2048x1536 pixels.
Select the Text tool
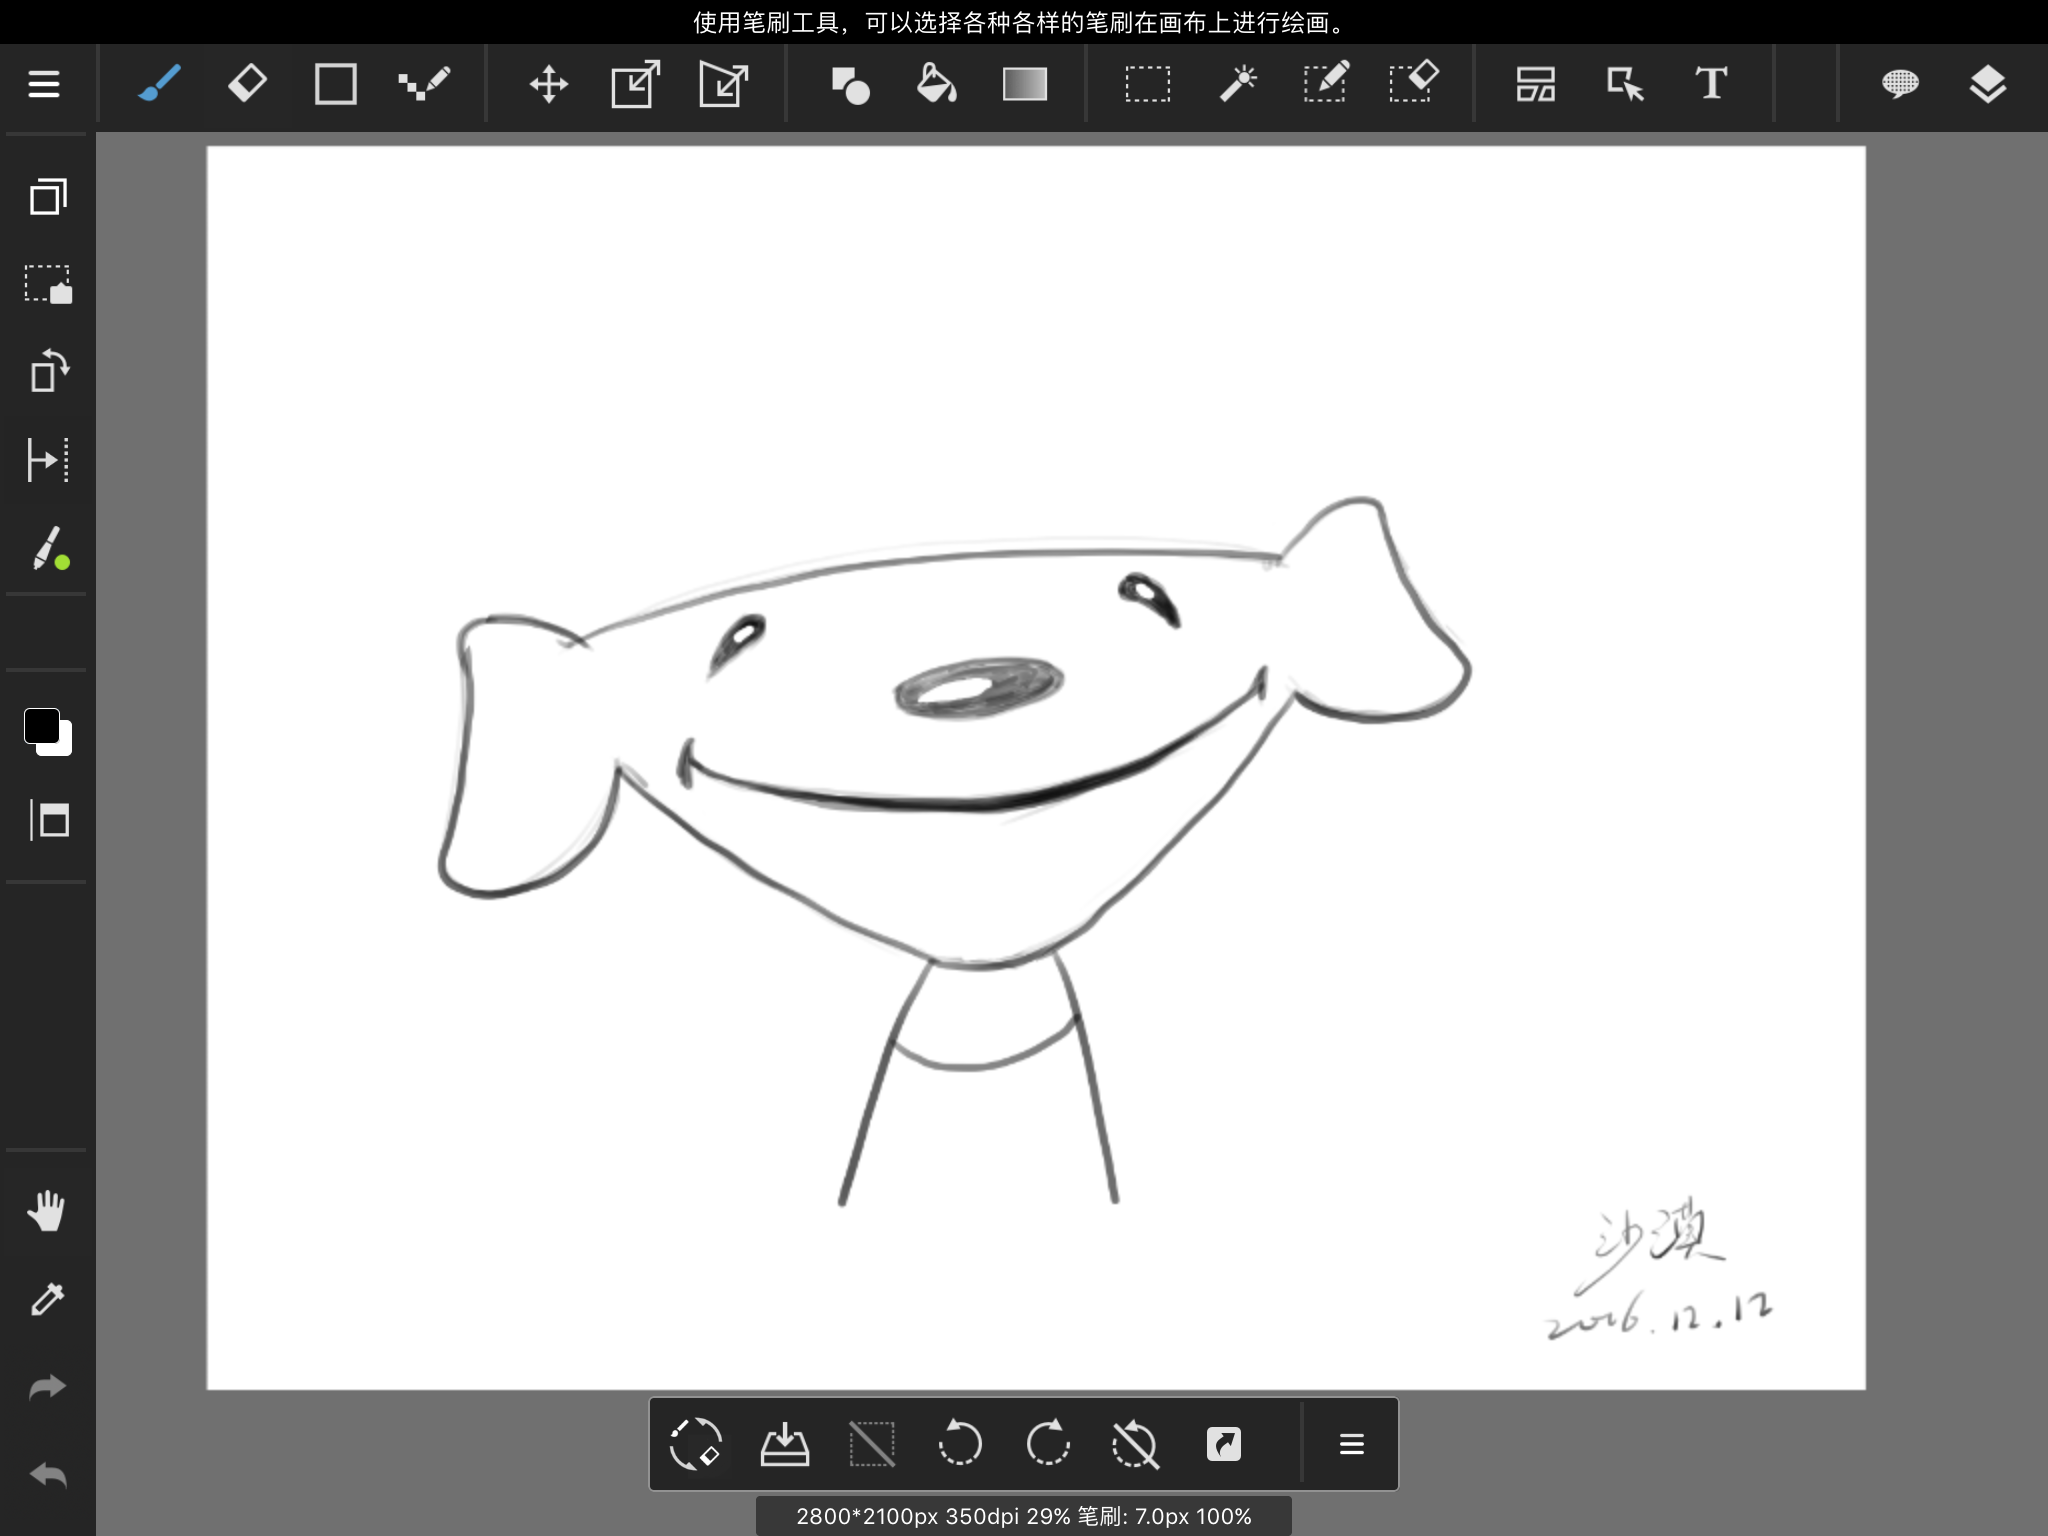pyautogui.click(x=1711, y=84)
